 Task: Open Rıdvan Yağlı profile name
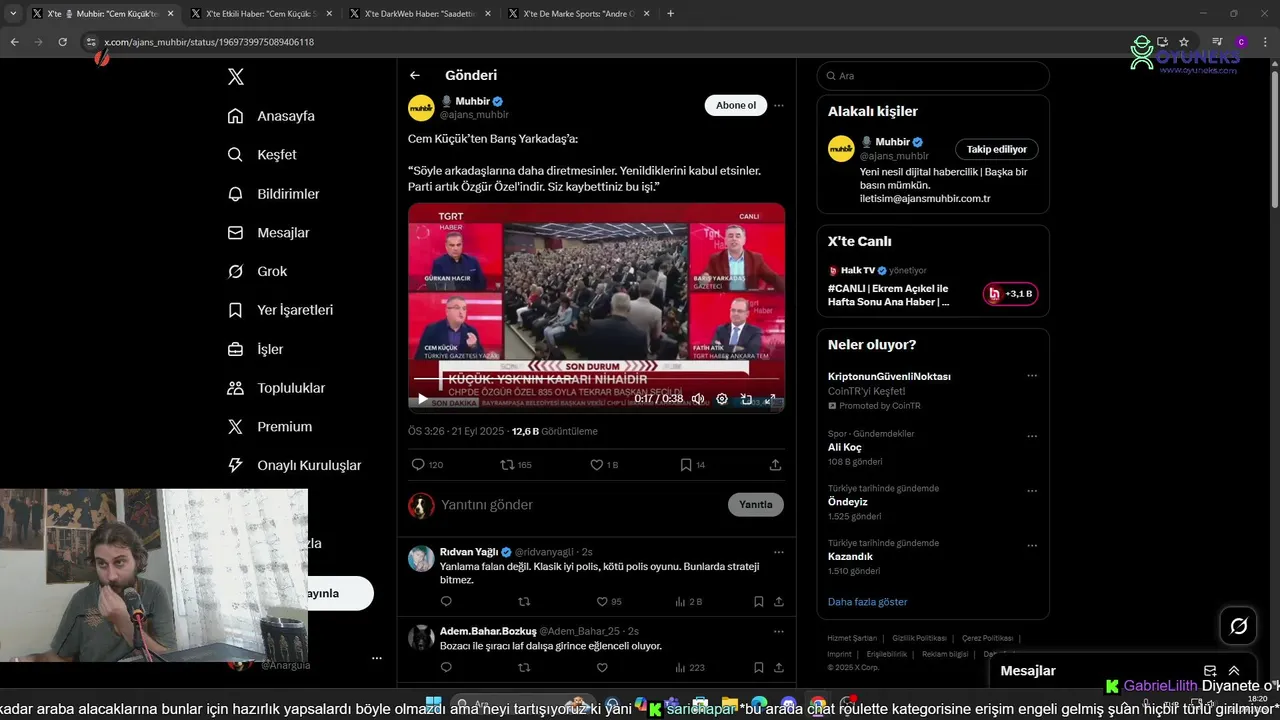pos(469,552)
